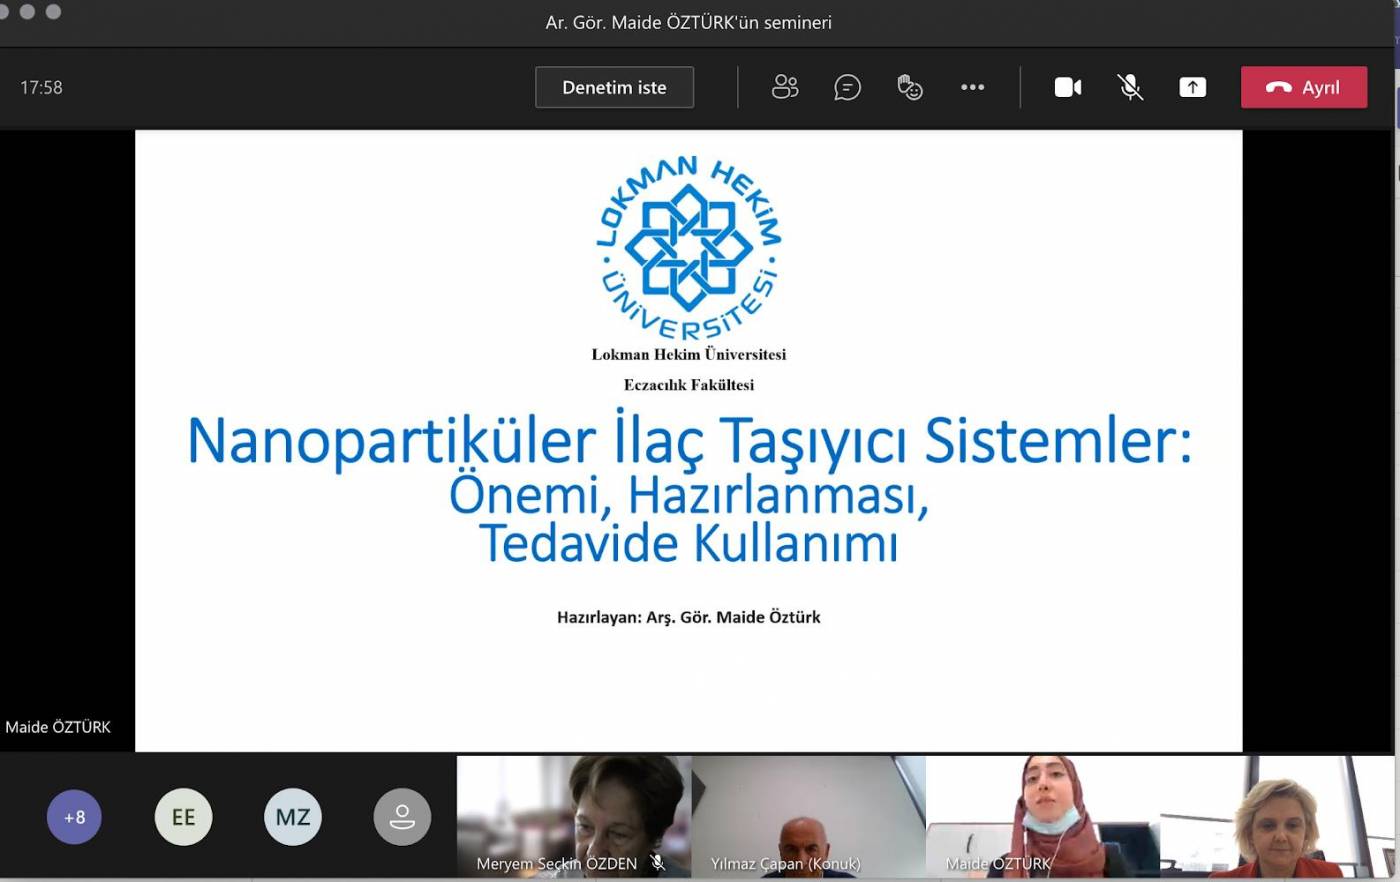This screenshot has width=1400, height=882.
Task: Share your screen content
Action: pyautogui.click(x=1192, y=87)
